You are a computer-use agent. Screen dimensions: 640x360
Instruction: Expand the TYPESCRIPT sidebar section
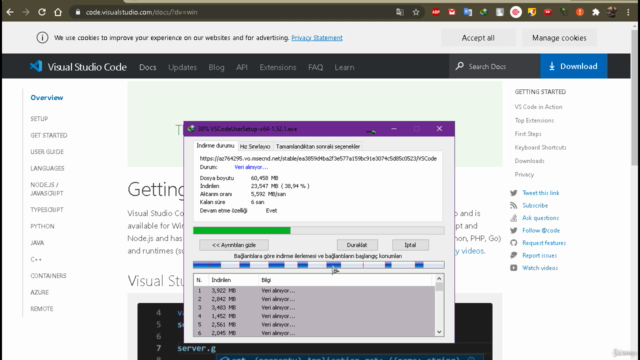[x=47, y=210]
